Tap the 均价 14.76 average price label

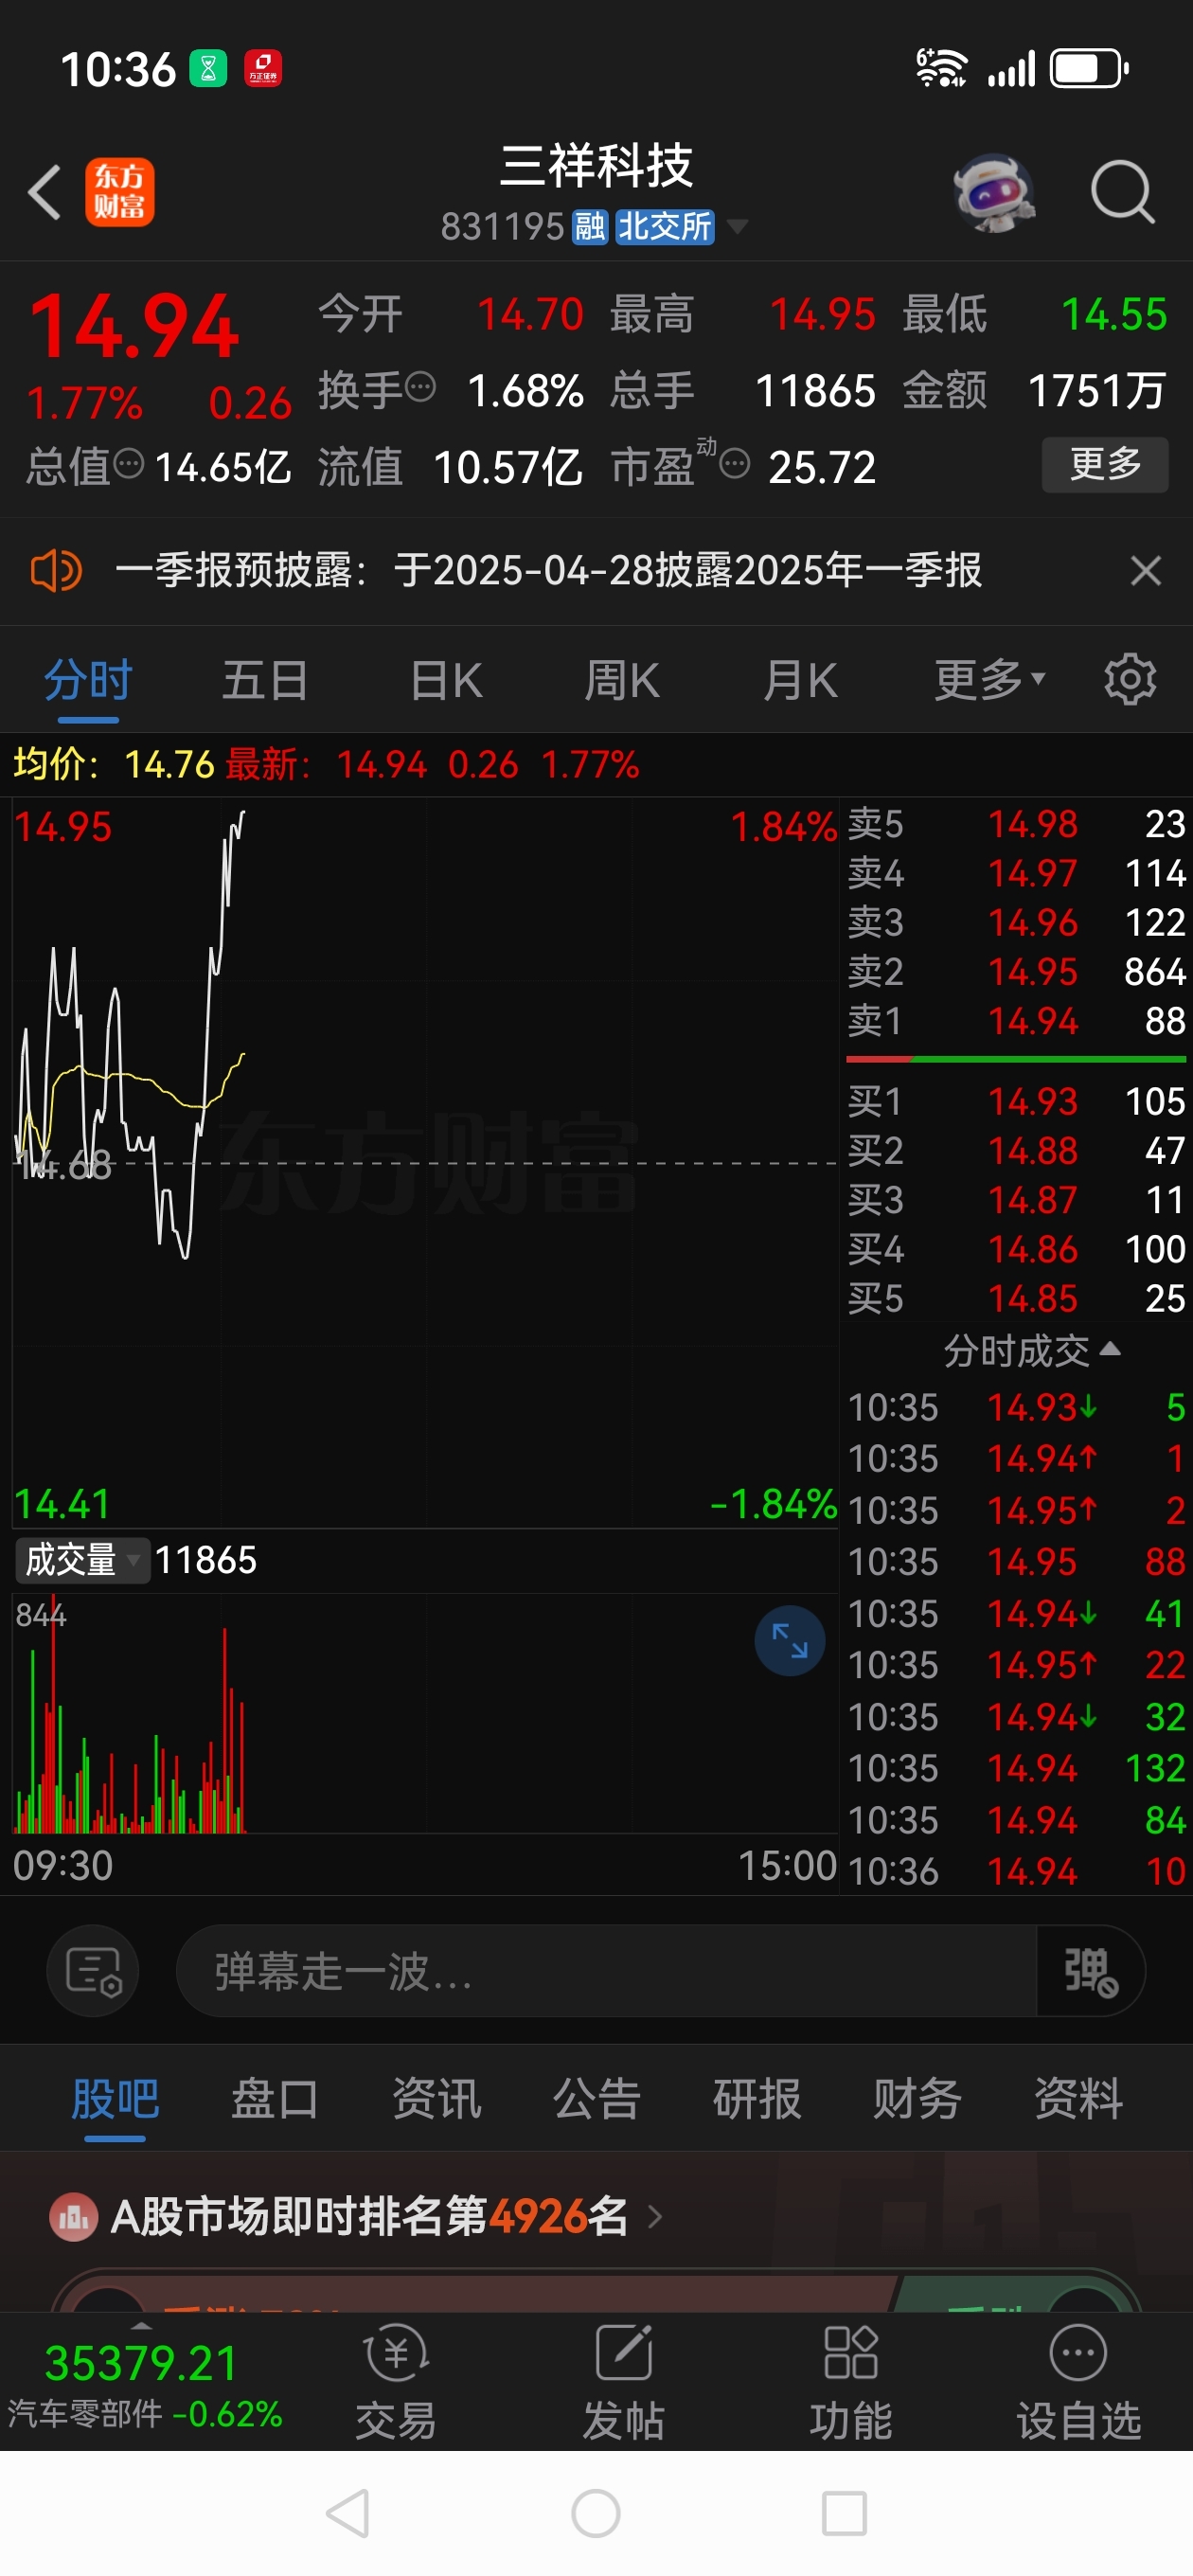point(114,765)
